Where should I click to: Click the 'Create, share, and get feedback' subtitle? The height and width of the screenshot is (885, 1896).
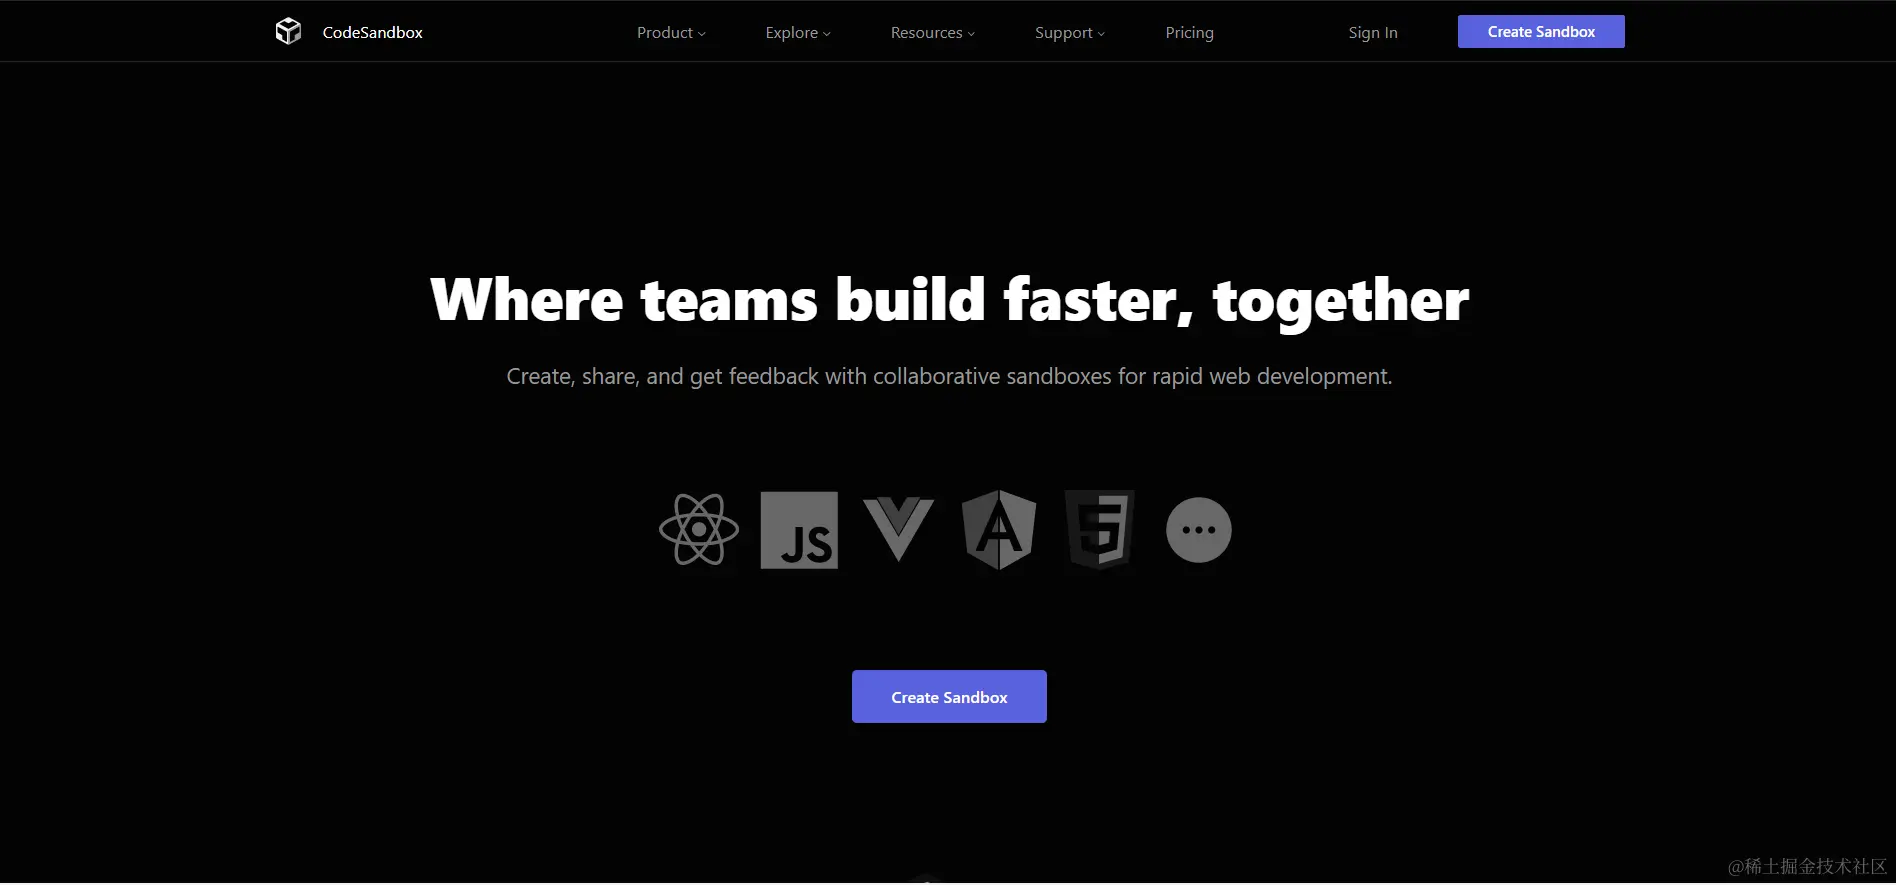click(x=949, y=377)
